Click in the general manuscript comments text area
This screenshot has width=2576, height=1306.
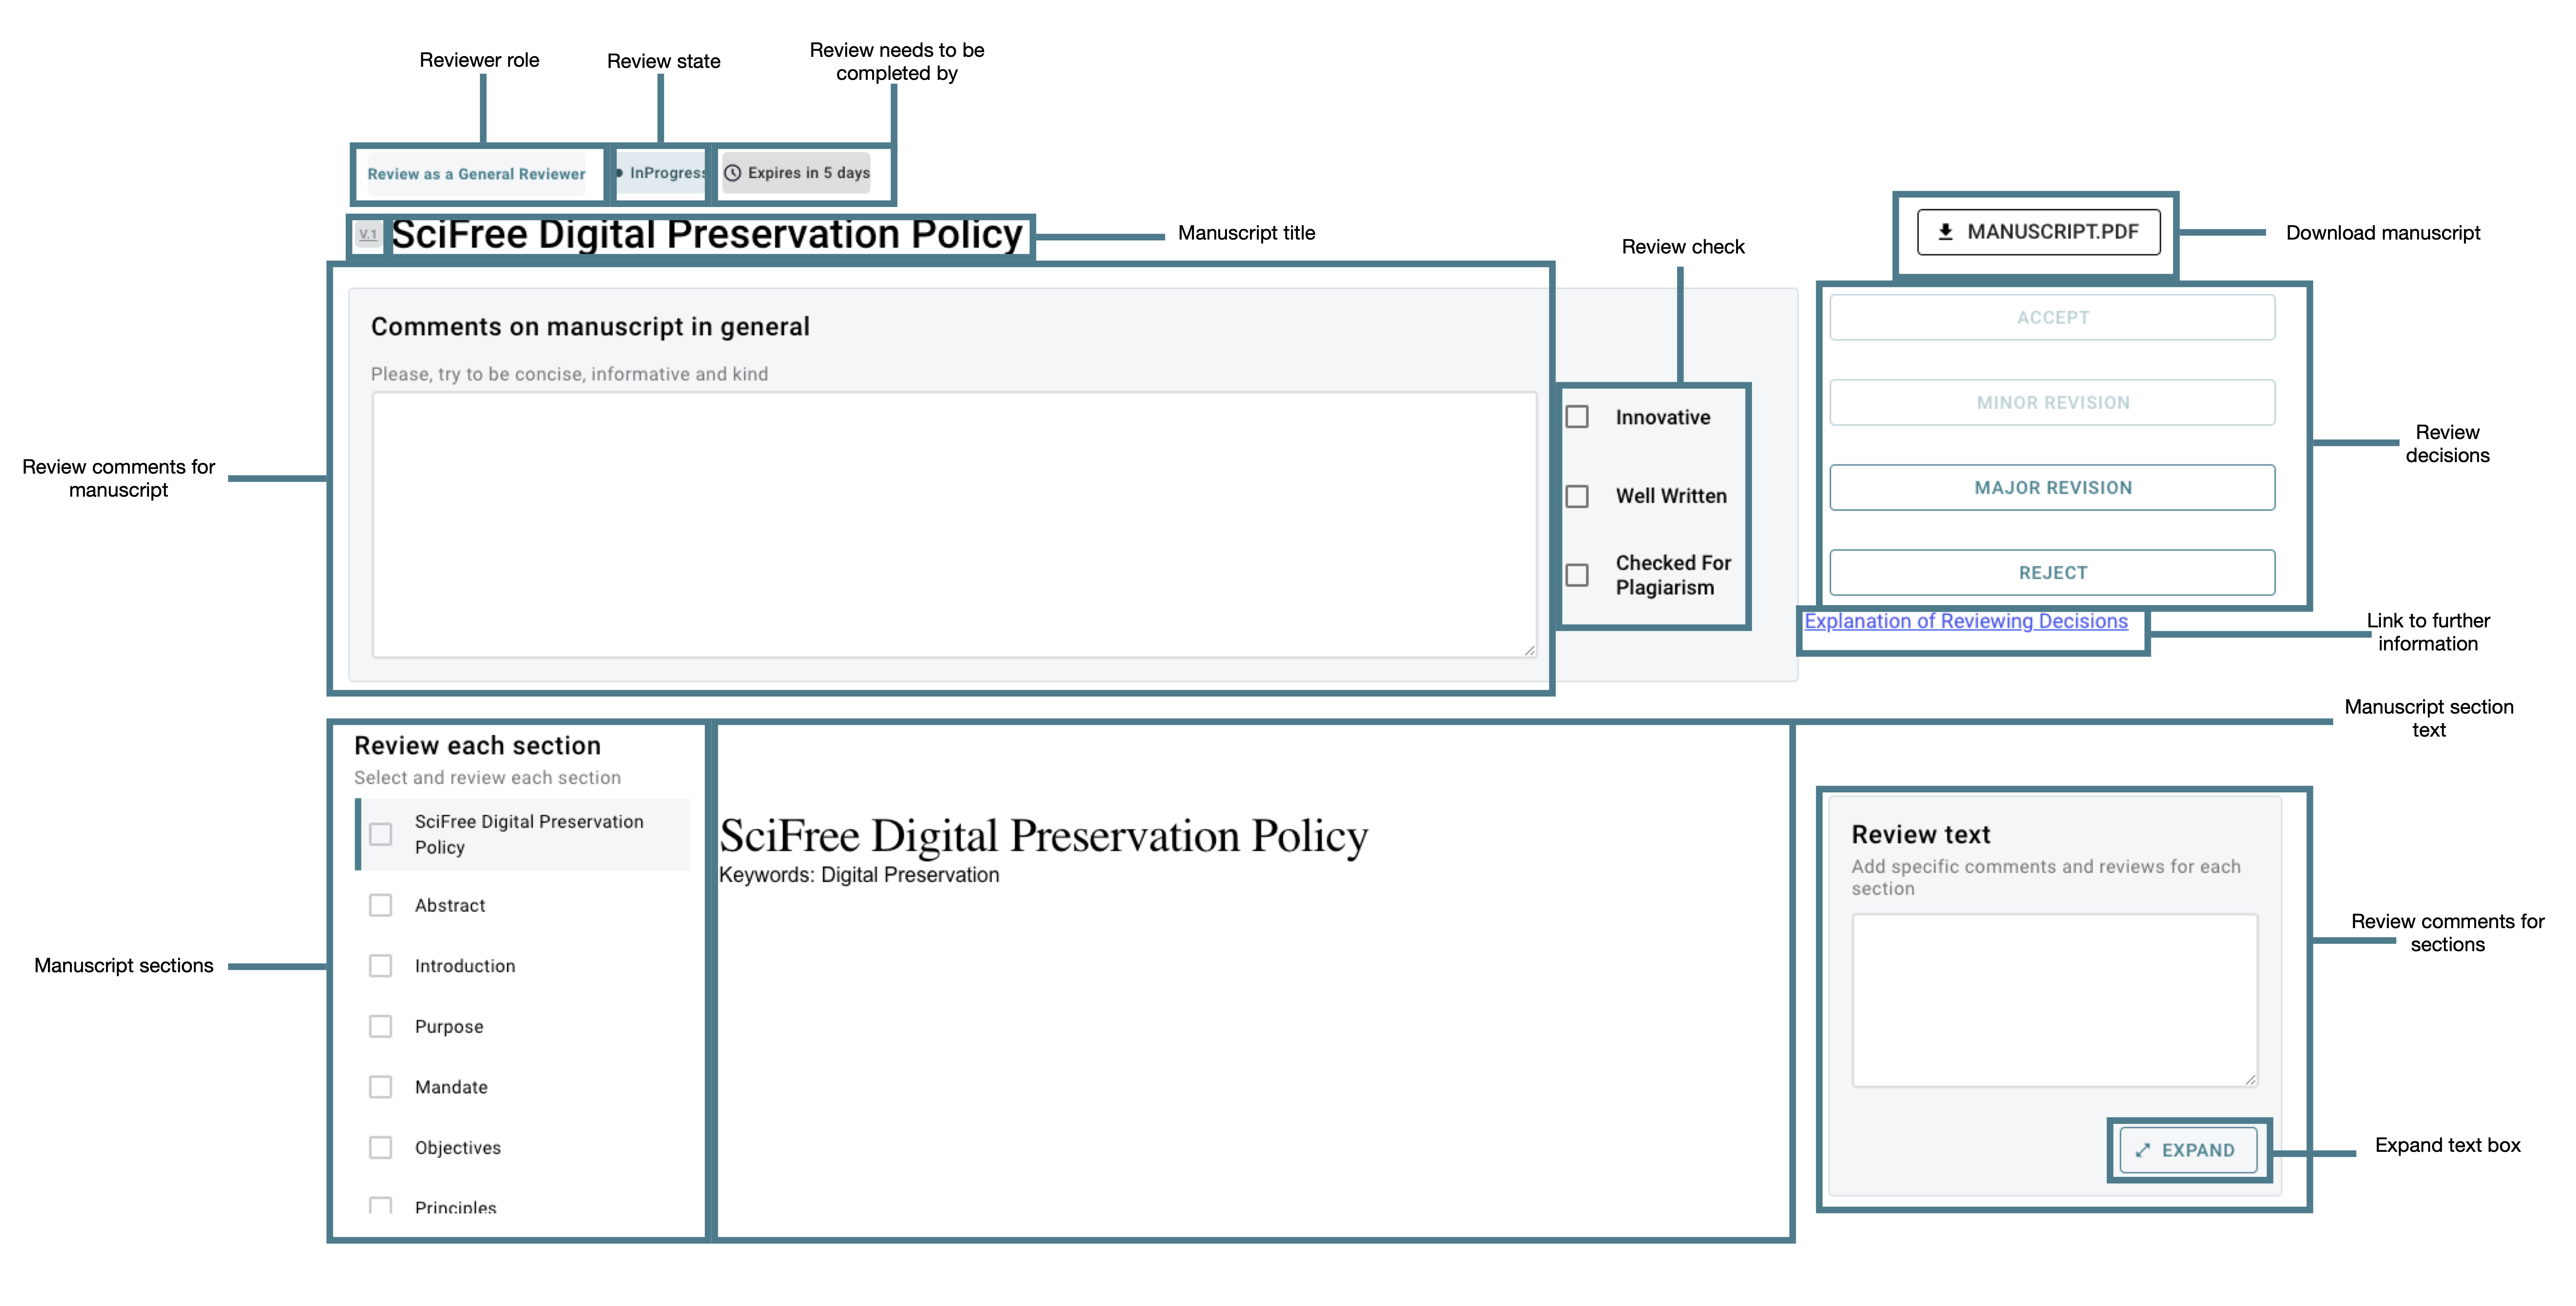pos(954,524)
